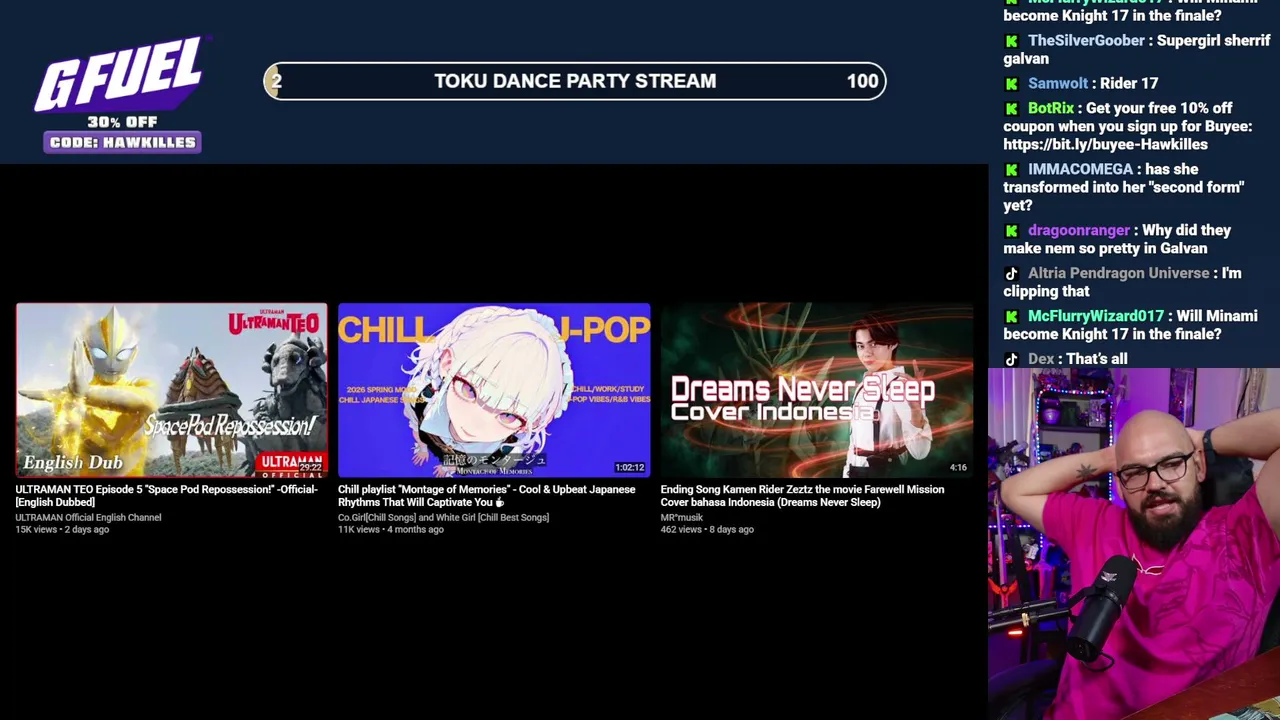Viewport: 1280px width, 720px height.
Task: Click the CODE: HAWKILLES promo badge
Action: click(122, 142)
